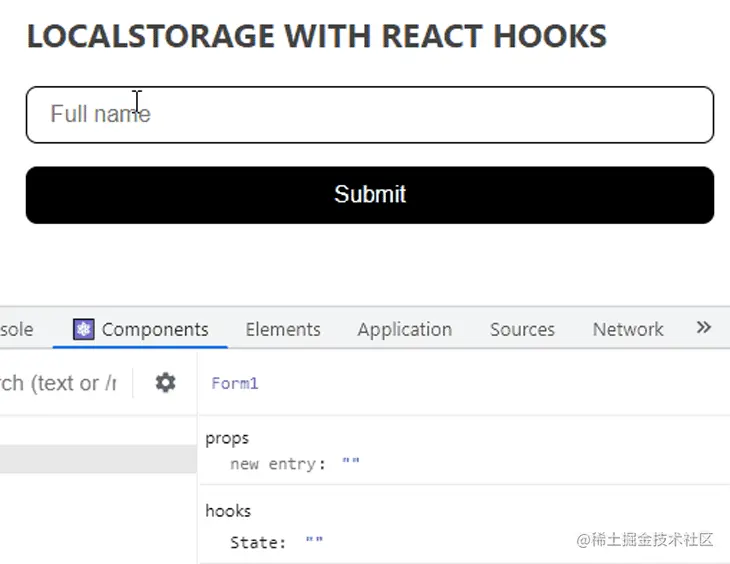Click the props section heading
Viewport: 730px width, 564px height.
227,438
